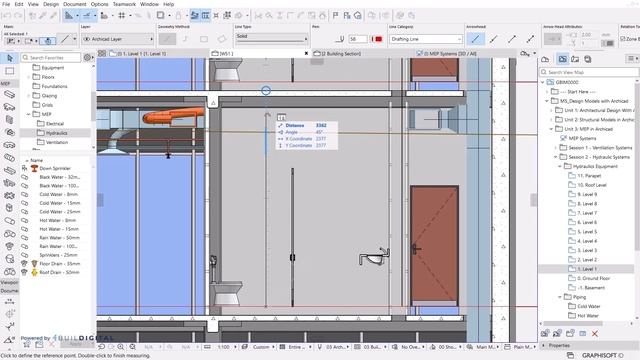Open the Design menu
The image size is (640, 360).
(x=51, y=4)
